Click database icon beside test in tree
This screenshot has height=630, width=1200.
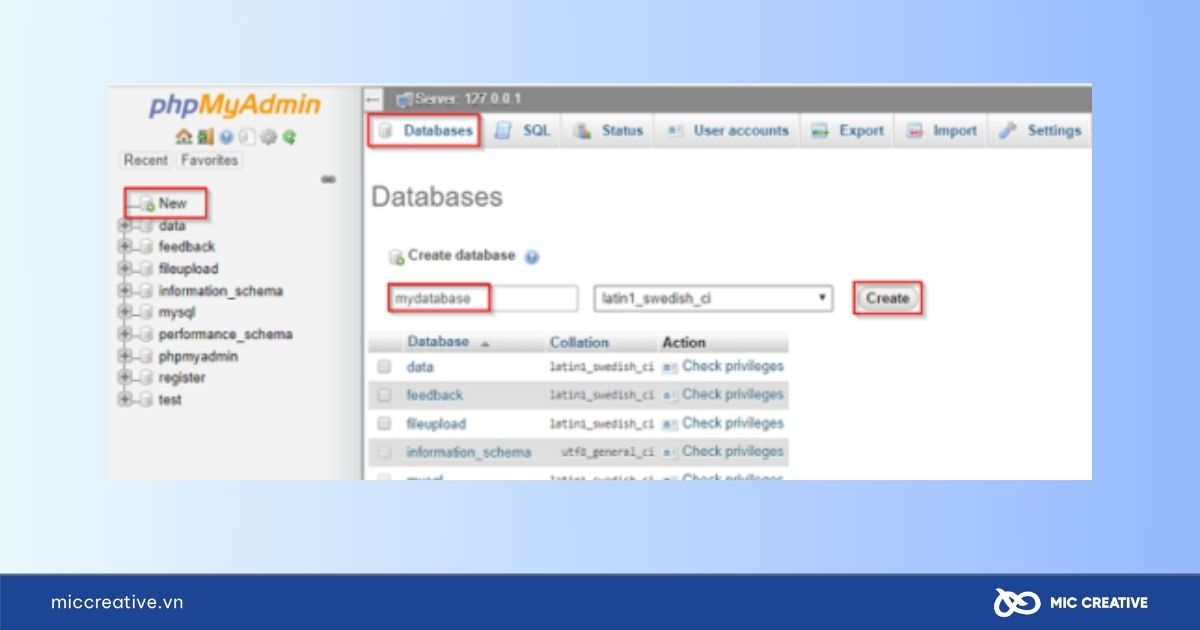click(146, 400)
